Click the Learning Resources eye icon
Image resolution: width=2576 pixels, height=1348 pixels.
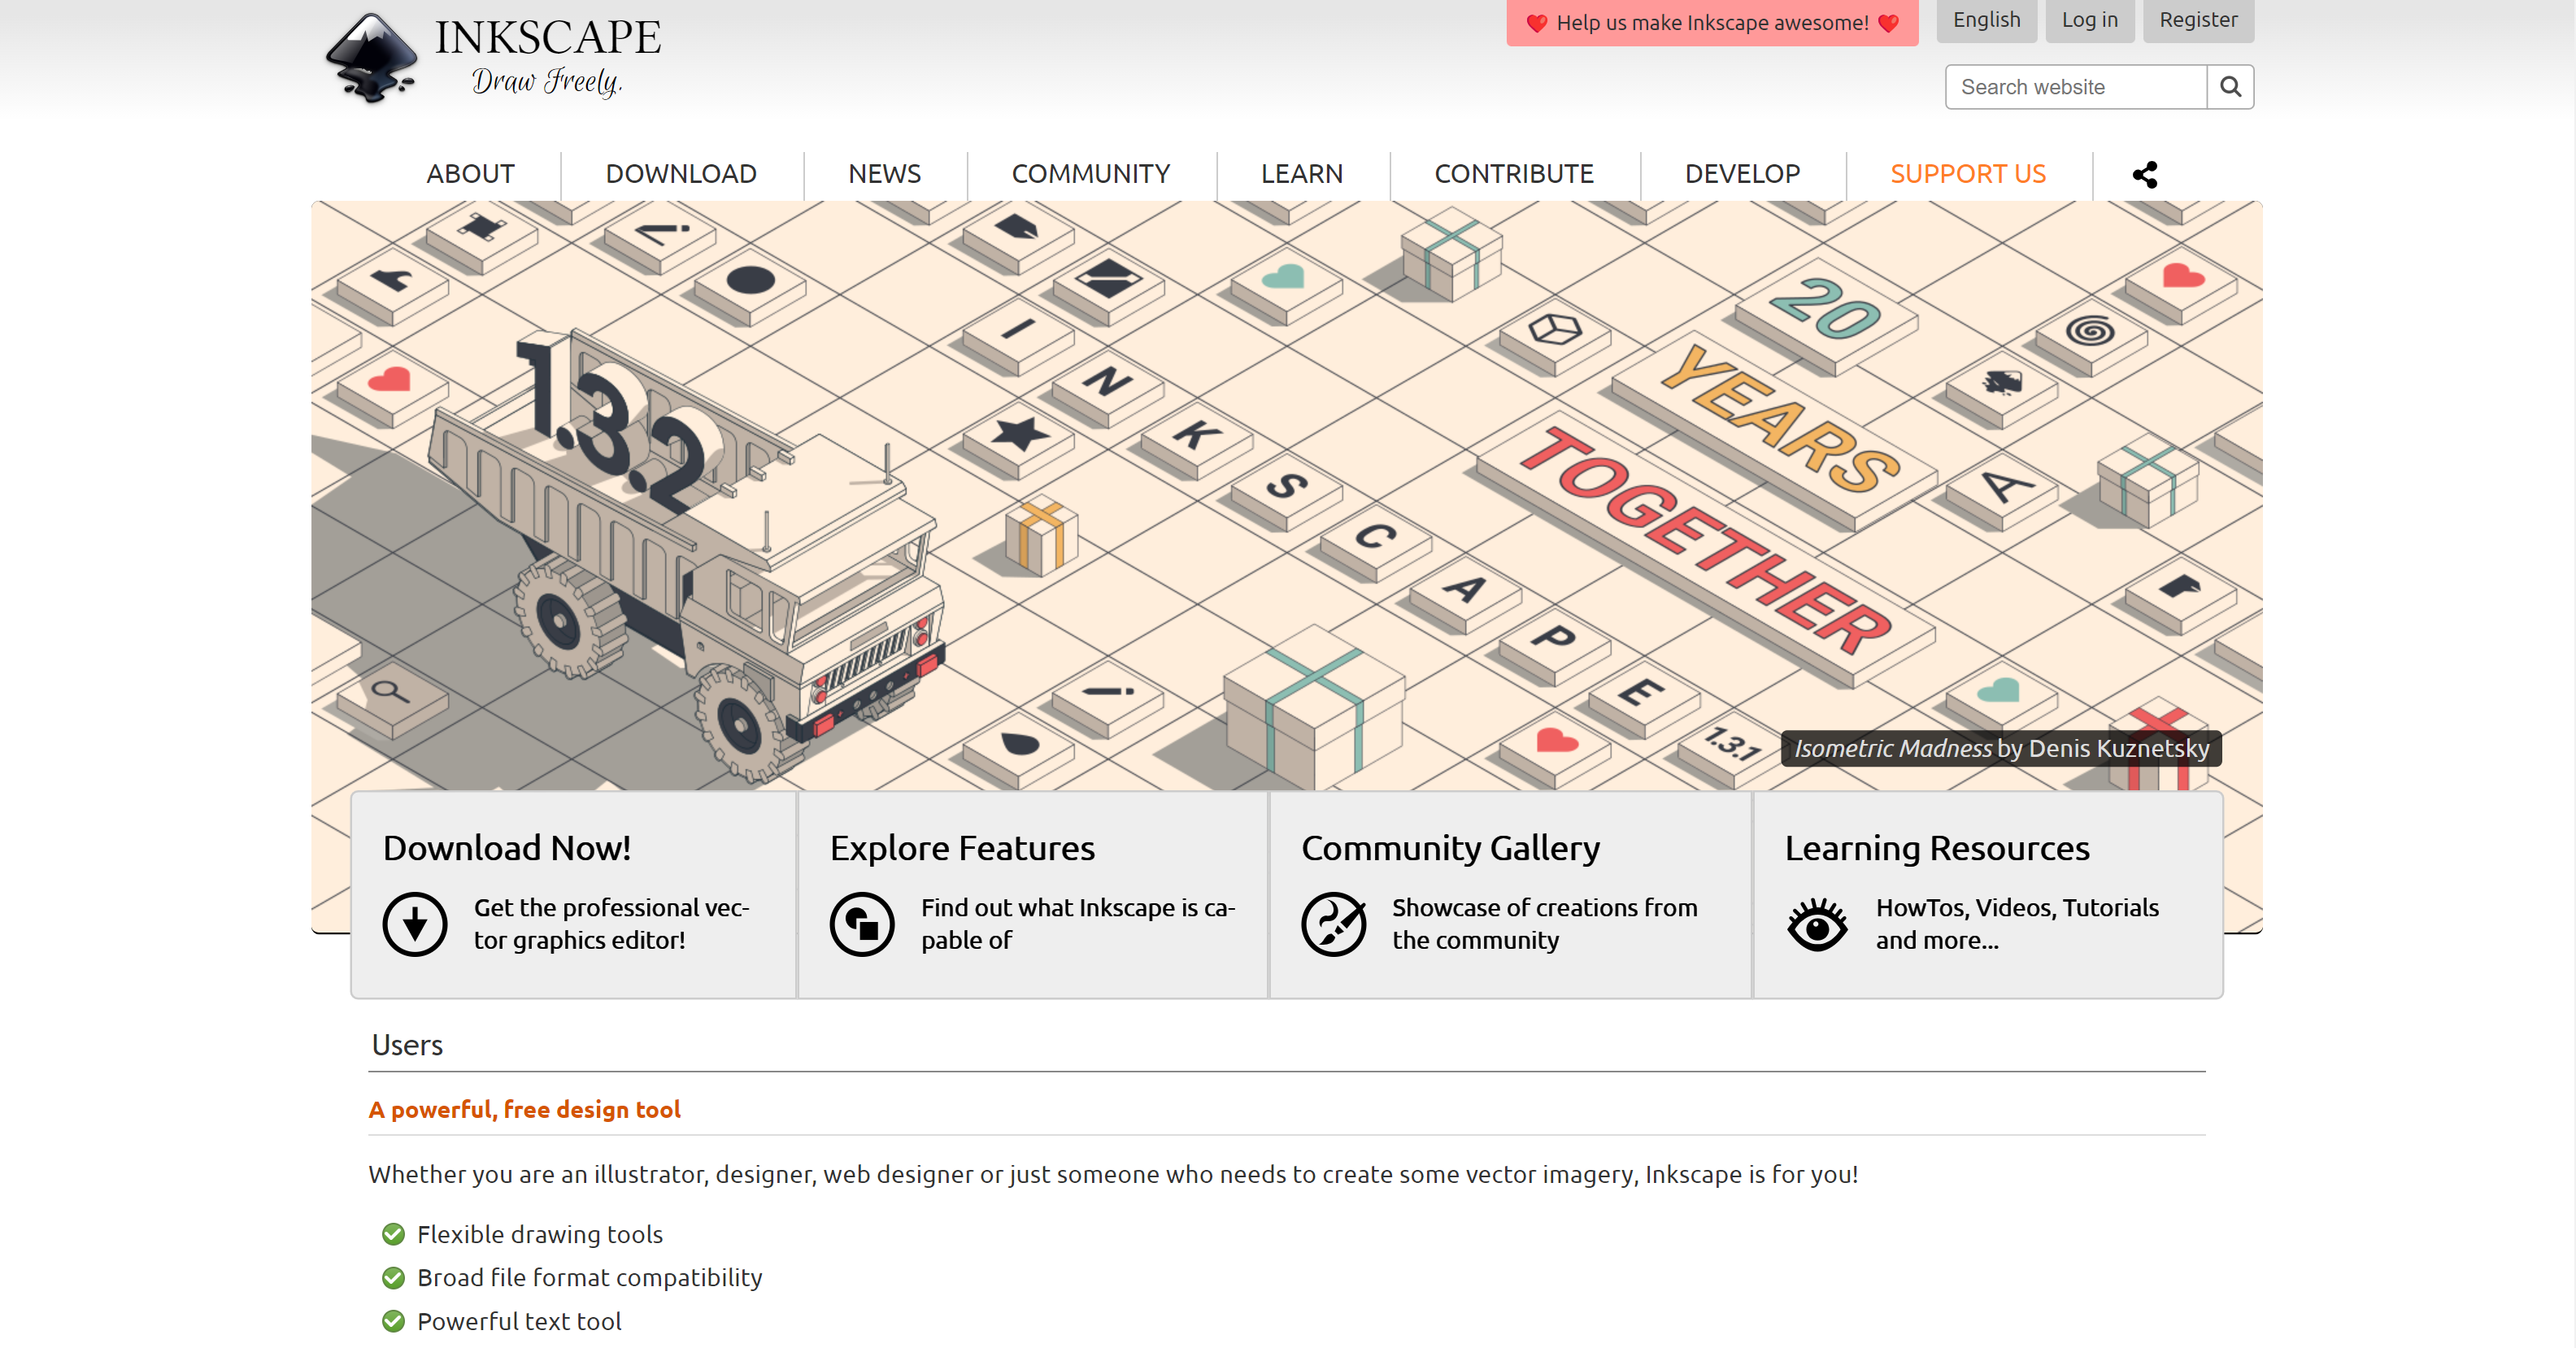click(1817, 923)
